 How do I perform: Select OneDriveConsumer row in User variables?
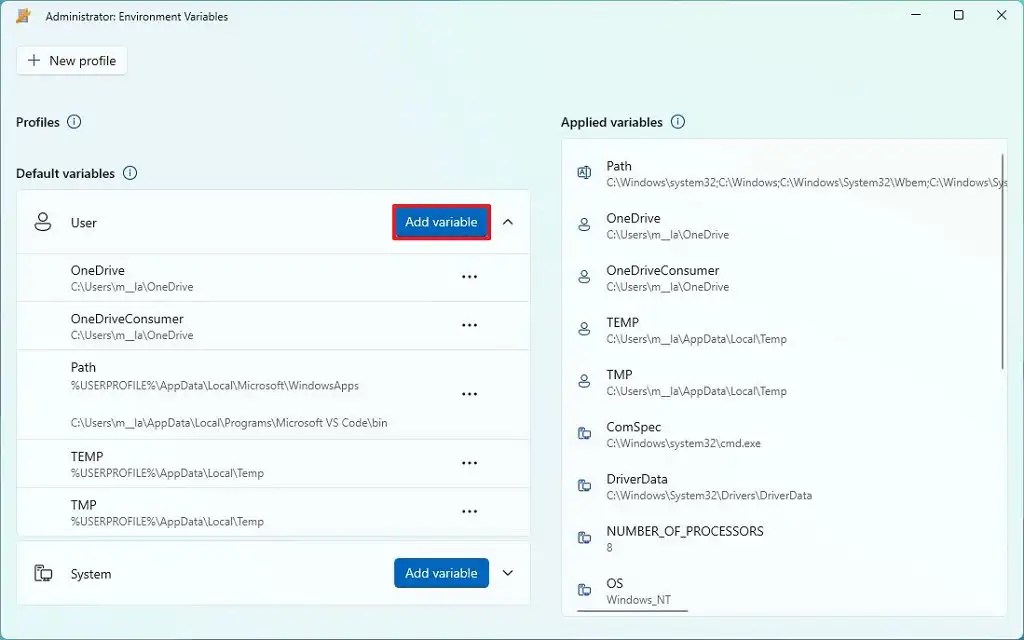(273, 326)
